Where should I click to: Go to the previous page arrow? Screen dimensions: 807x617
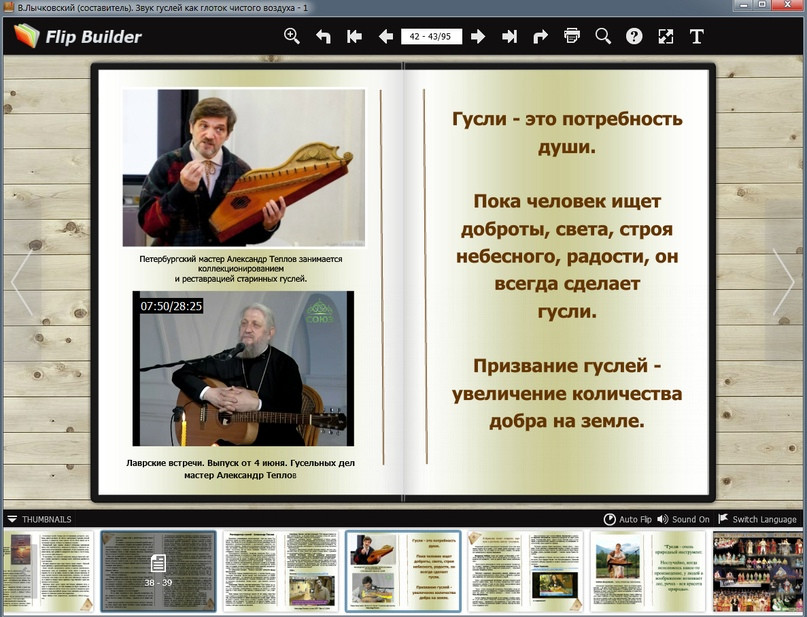pos(385,37)
